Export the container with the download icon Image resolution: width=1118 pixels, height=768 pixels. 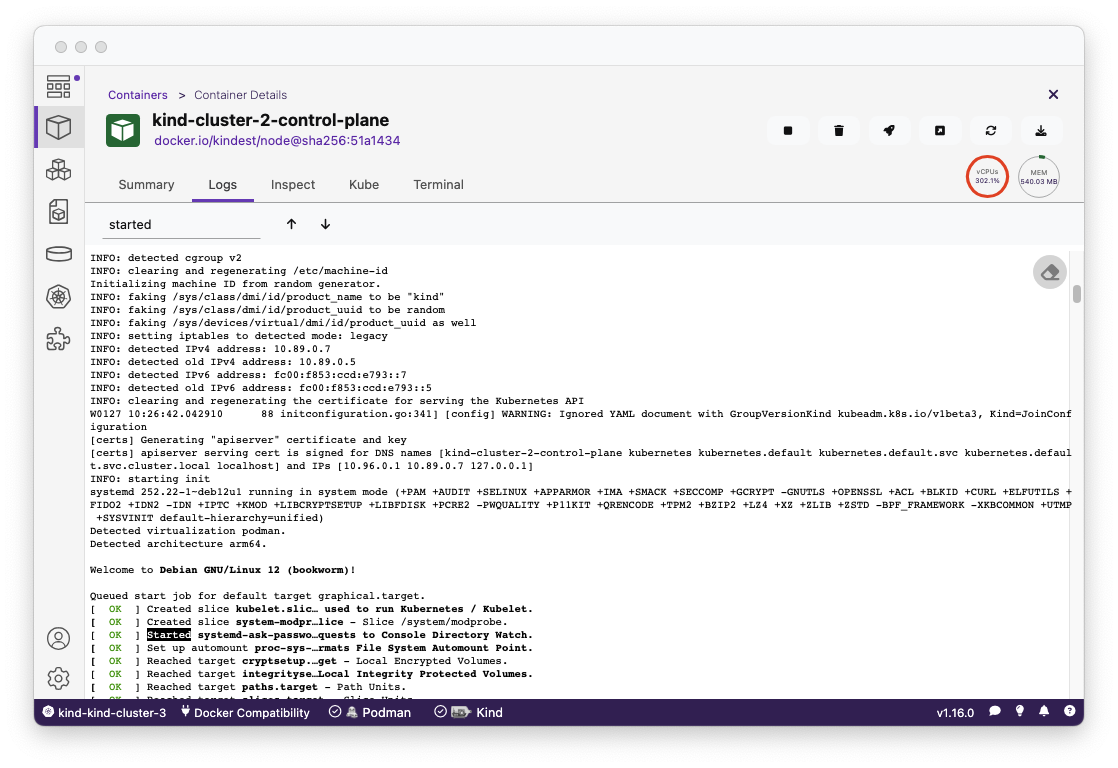[x=1041, y=131]
